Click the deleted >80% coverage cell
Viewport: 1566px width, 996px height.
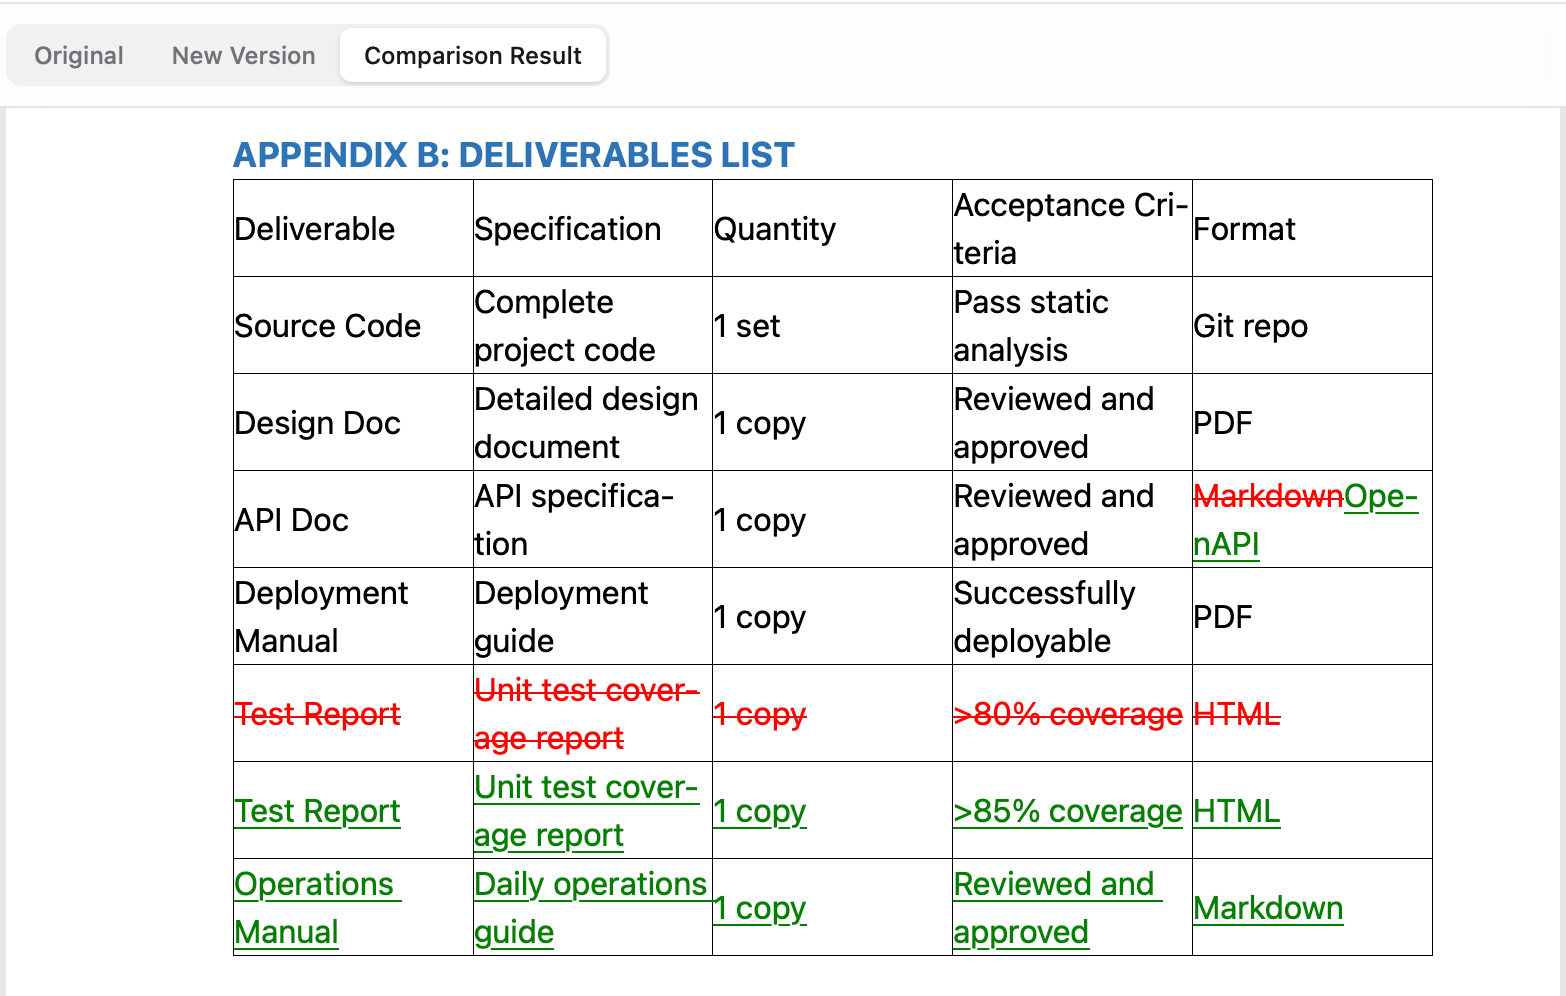pos(1072,714)
